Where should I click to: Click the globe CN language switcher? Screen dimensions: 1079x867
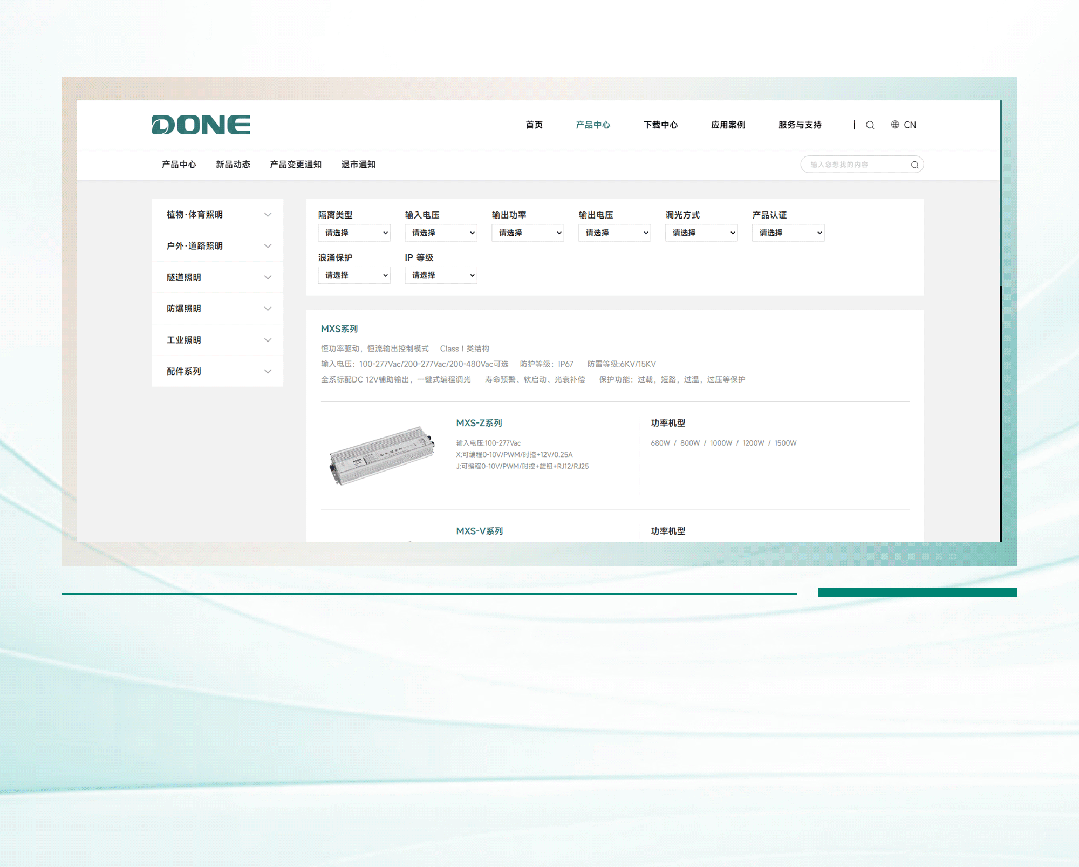tap(903, 125)
